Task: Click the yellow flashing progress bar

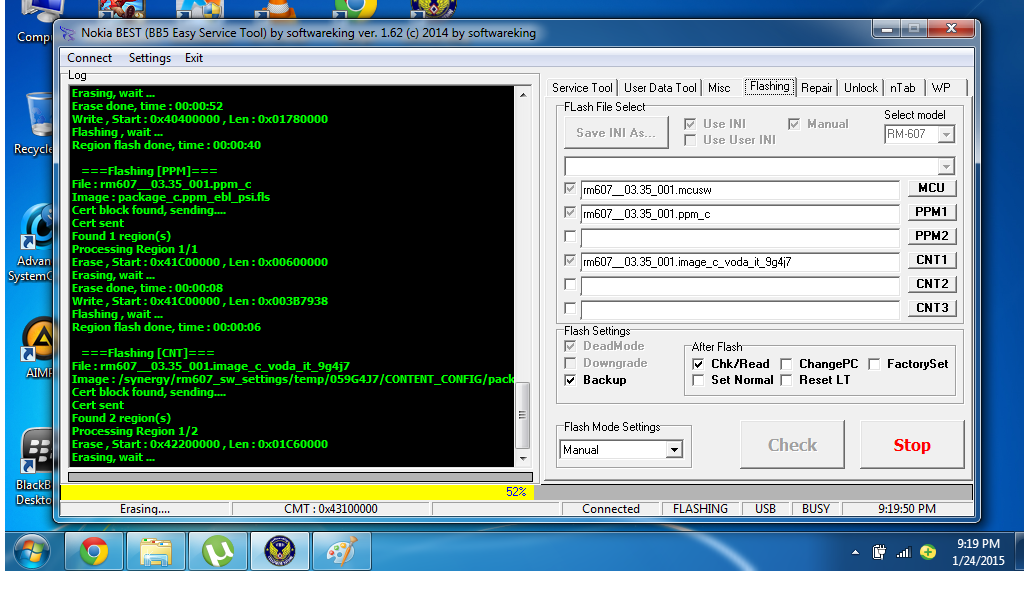Action: point(296,492)
